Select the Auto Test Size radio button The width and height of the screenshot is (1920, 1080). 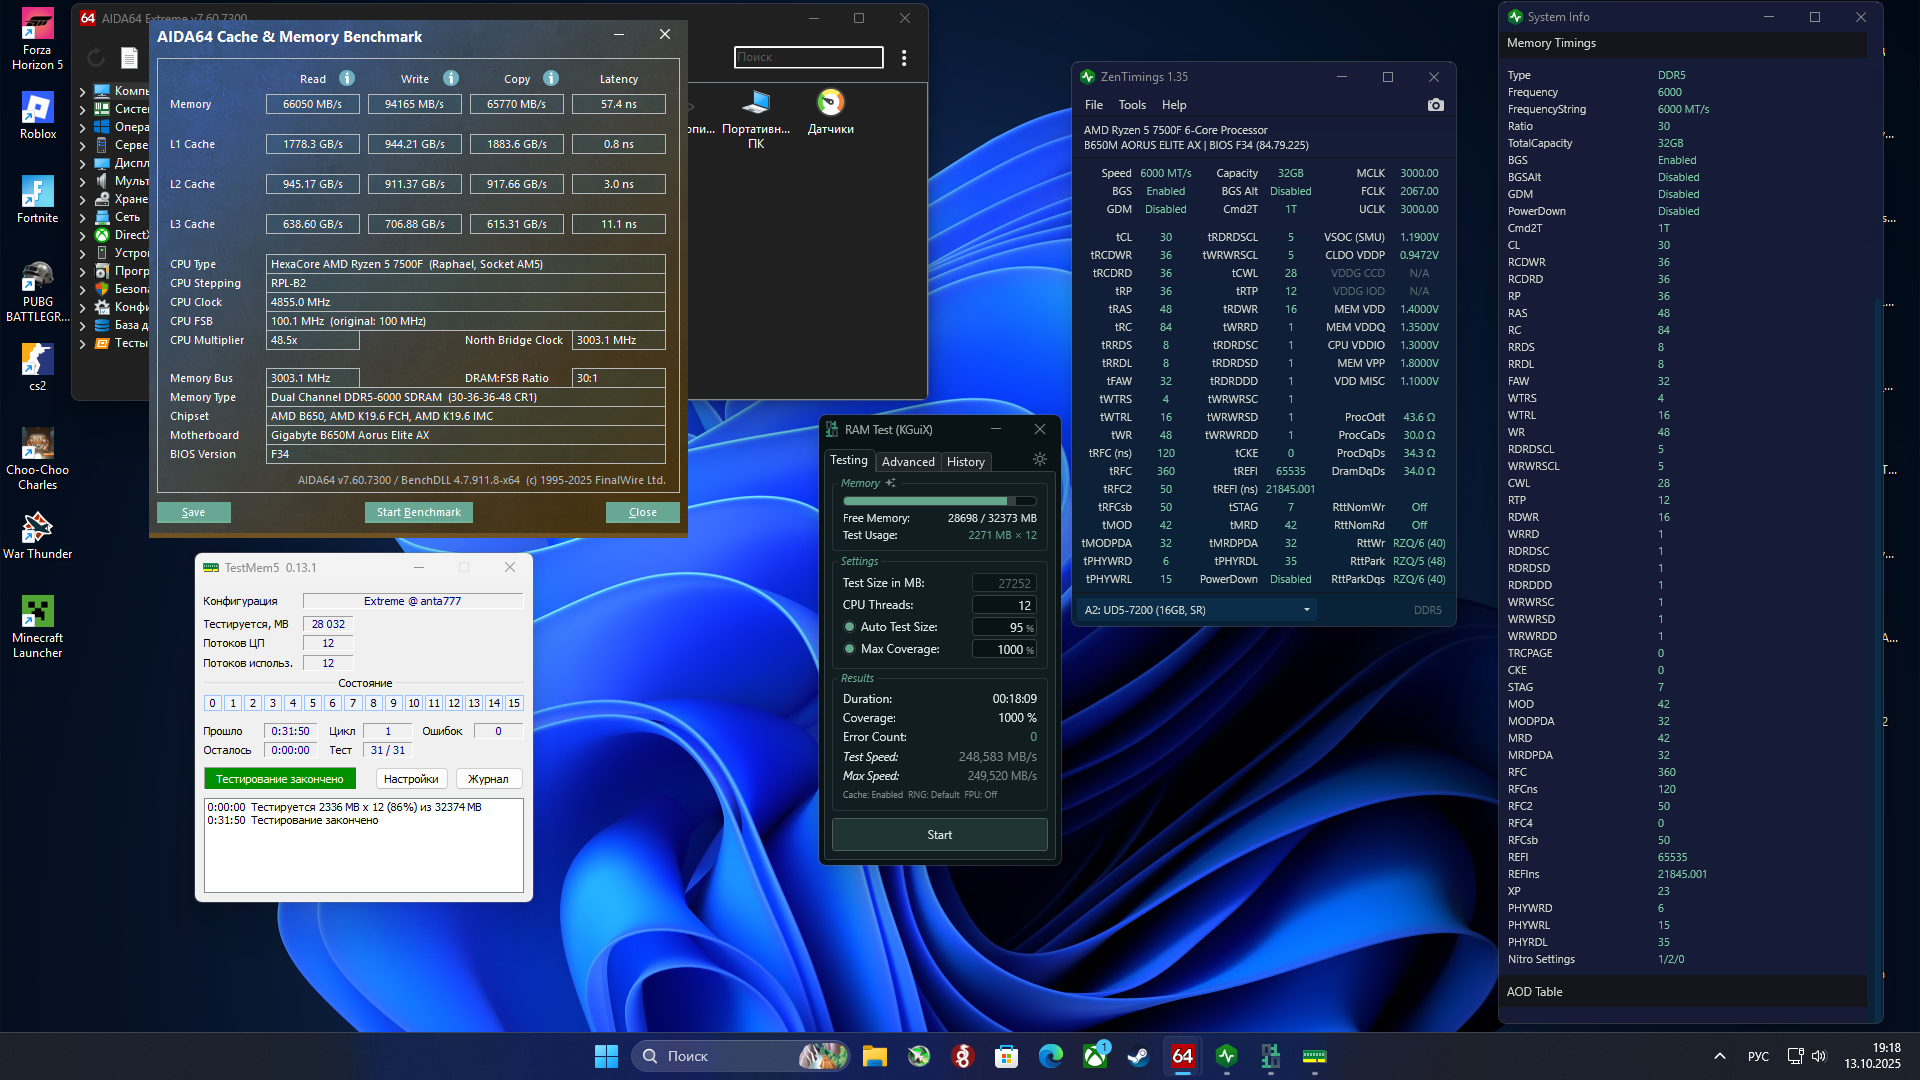[x=850, y=627]
